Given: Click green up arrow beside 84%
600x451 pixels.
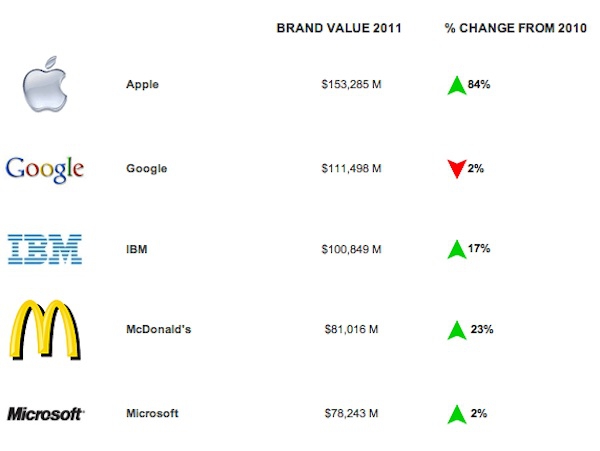Looking at the screenshot, I should pyautogui.click(x=457, y=85).
